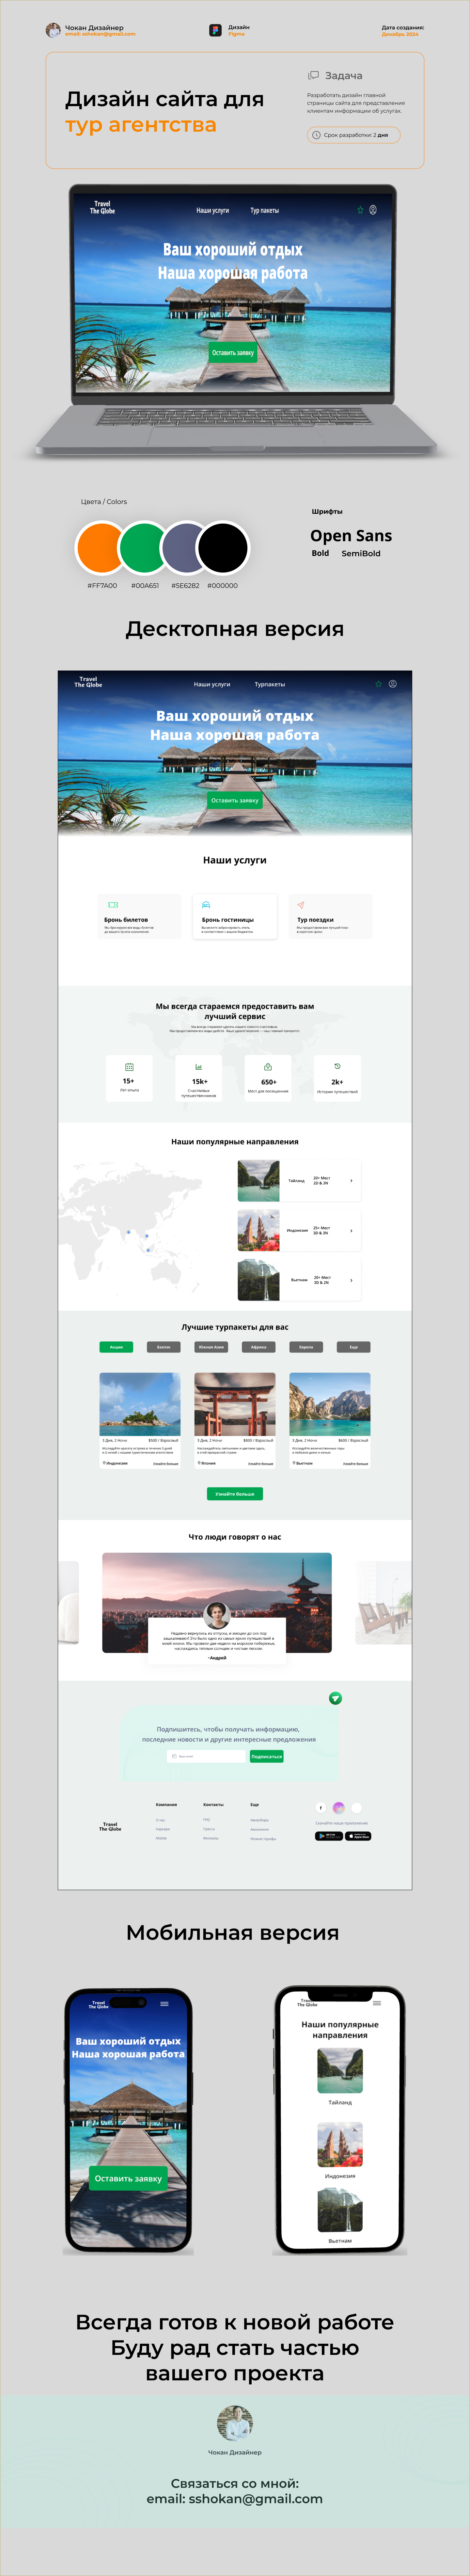This screenshot has width=470, height=2576.
Task: Click the email input field in subscribe box
Action: pyautogui.click(x=206, y=1756)
